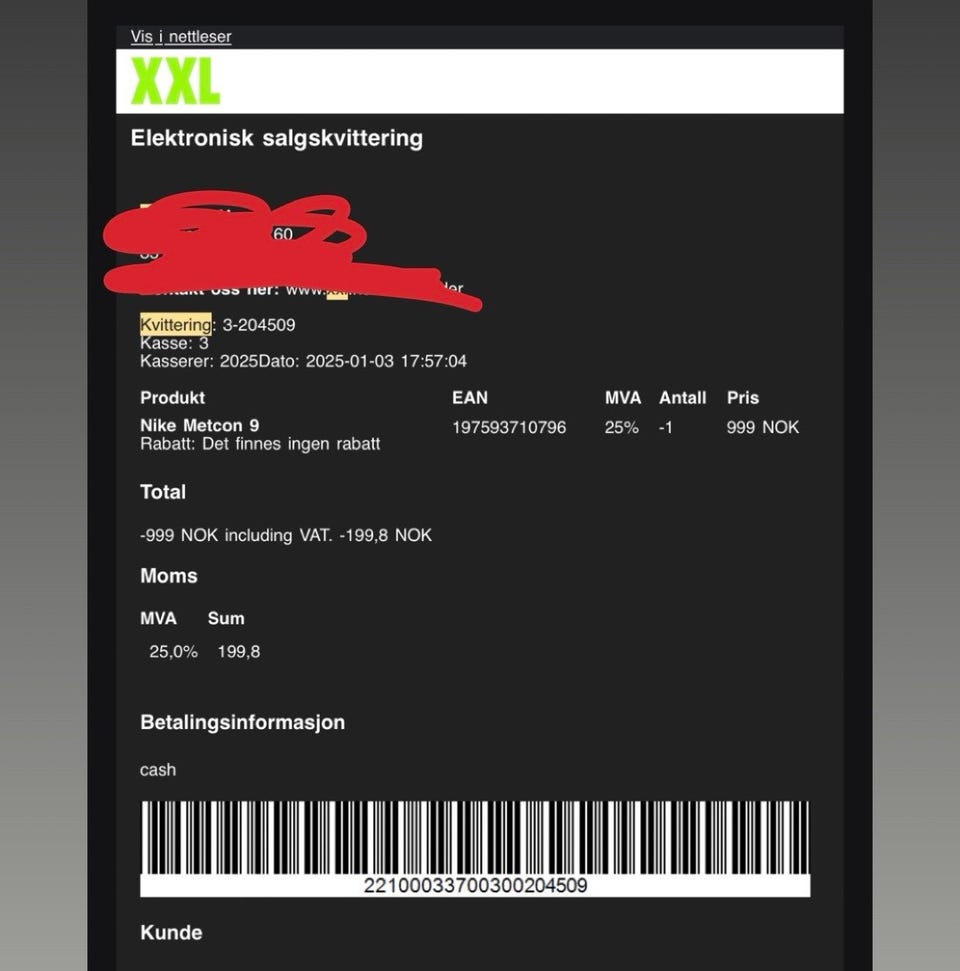Open the 'Vis i nettleser' link
Viewport: 960px width, 971px height.
pyautogui.click(x=181, y=37)
